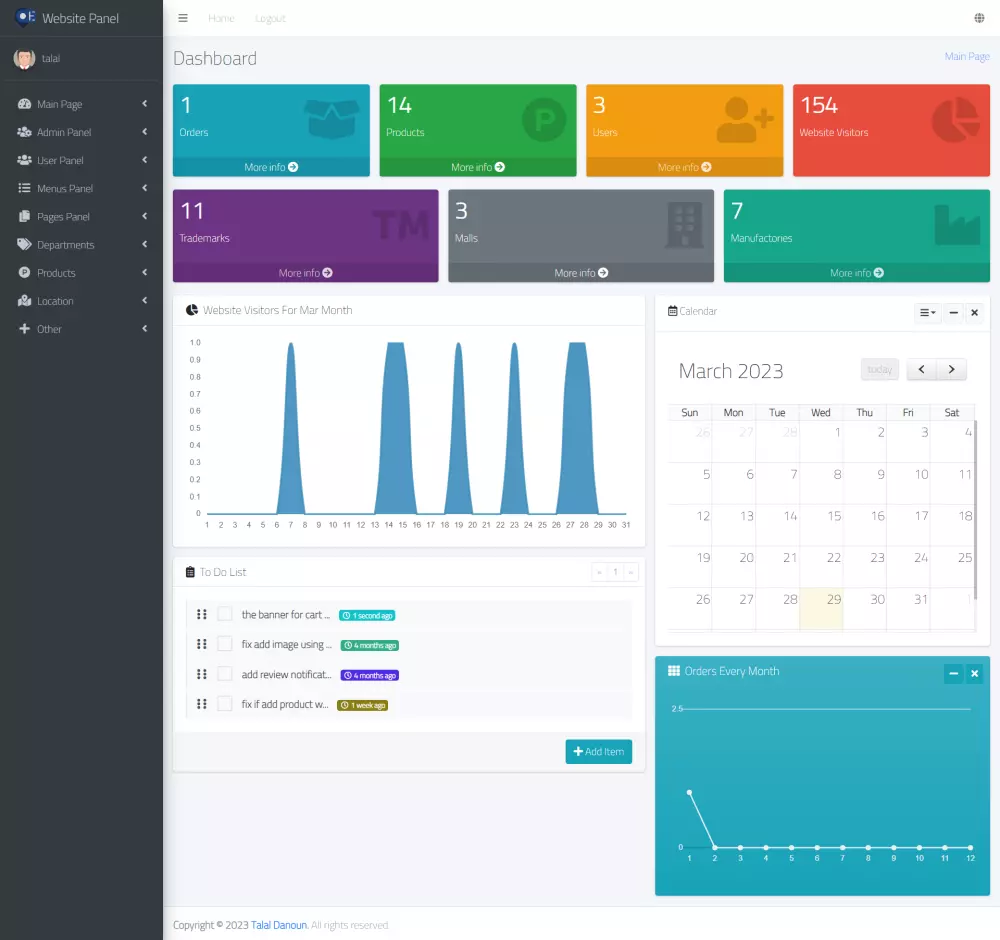Viewport: 1000px width, 940px height.
Task: Open the Calendar panel options dropdown
Action: tap(927, 312)
